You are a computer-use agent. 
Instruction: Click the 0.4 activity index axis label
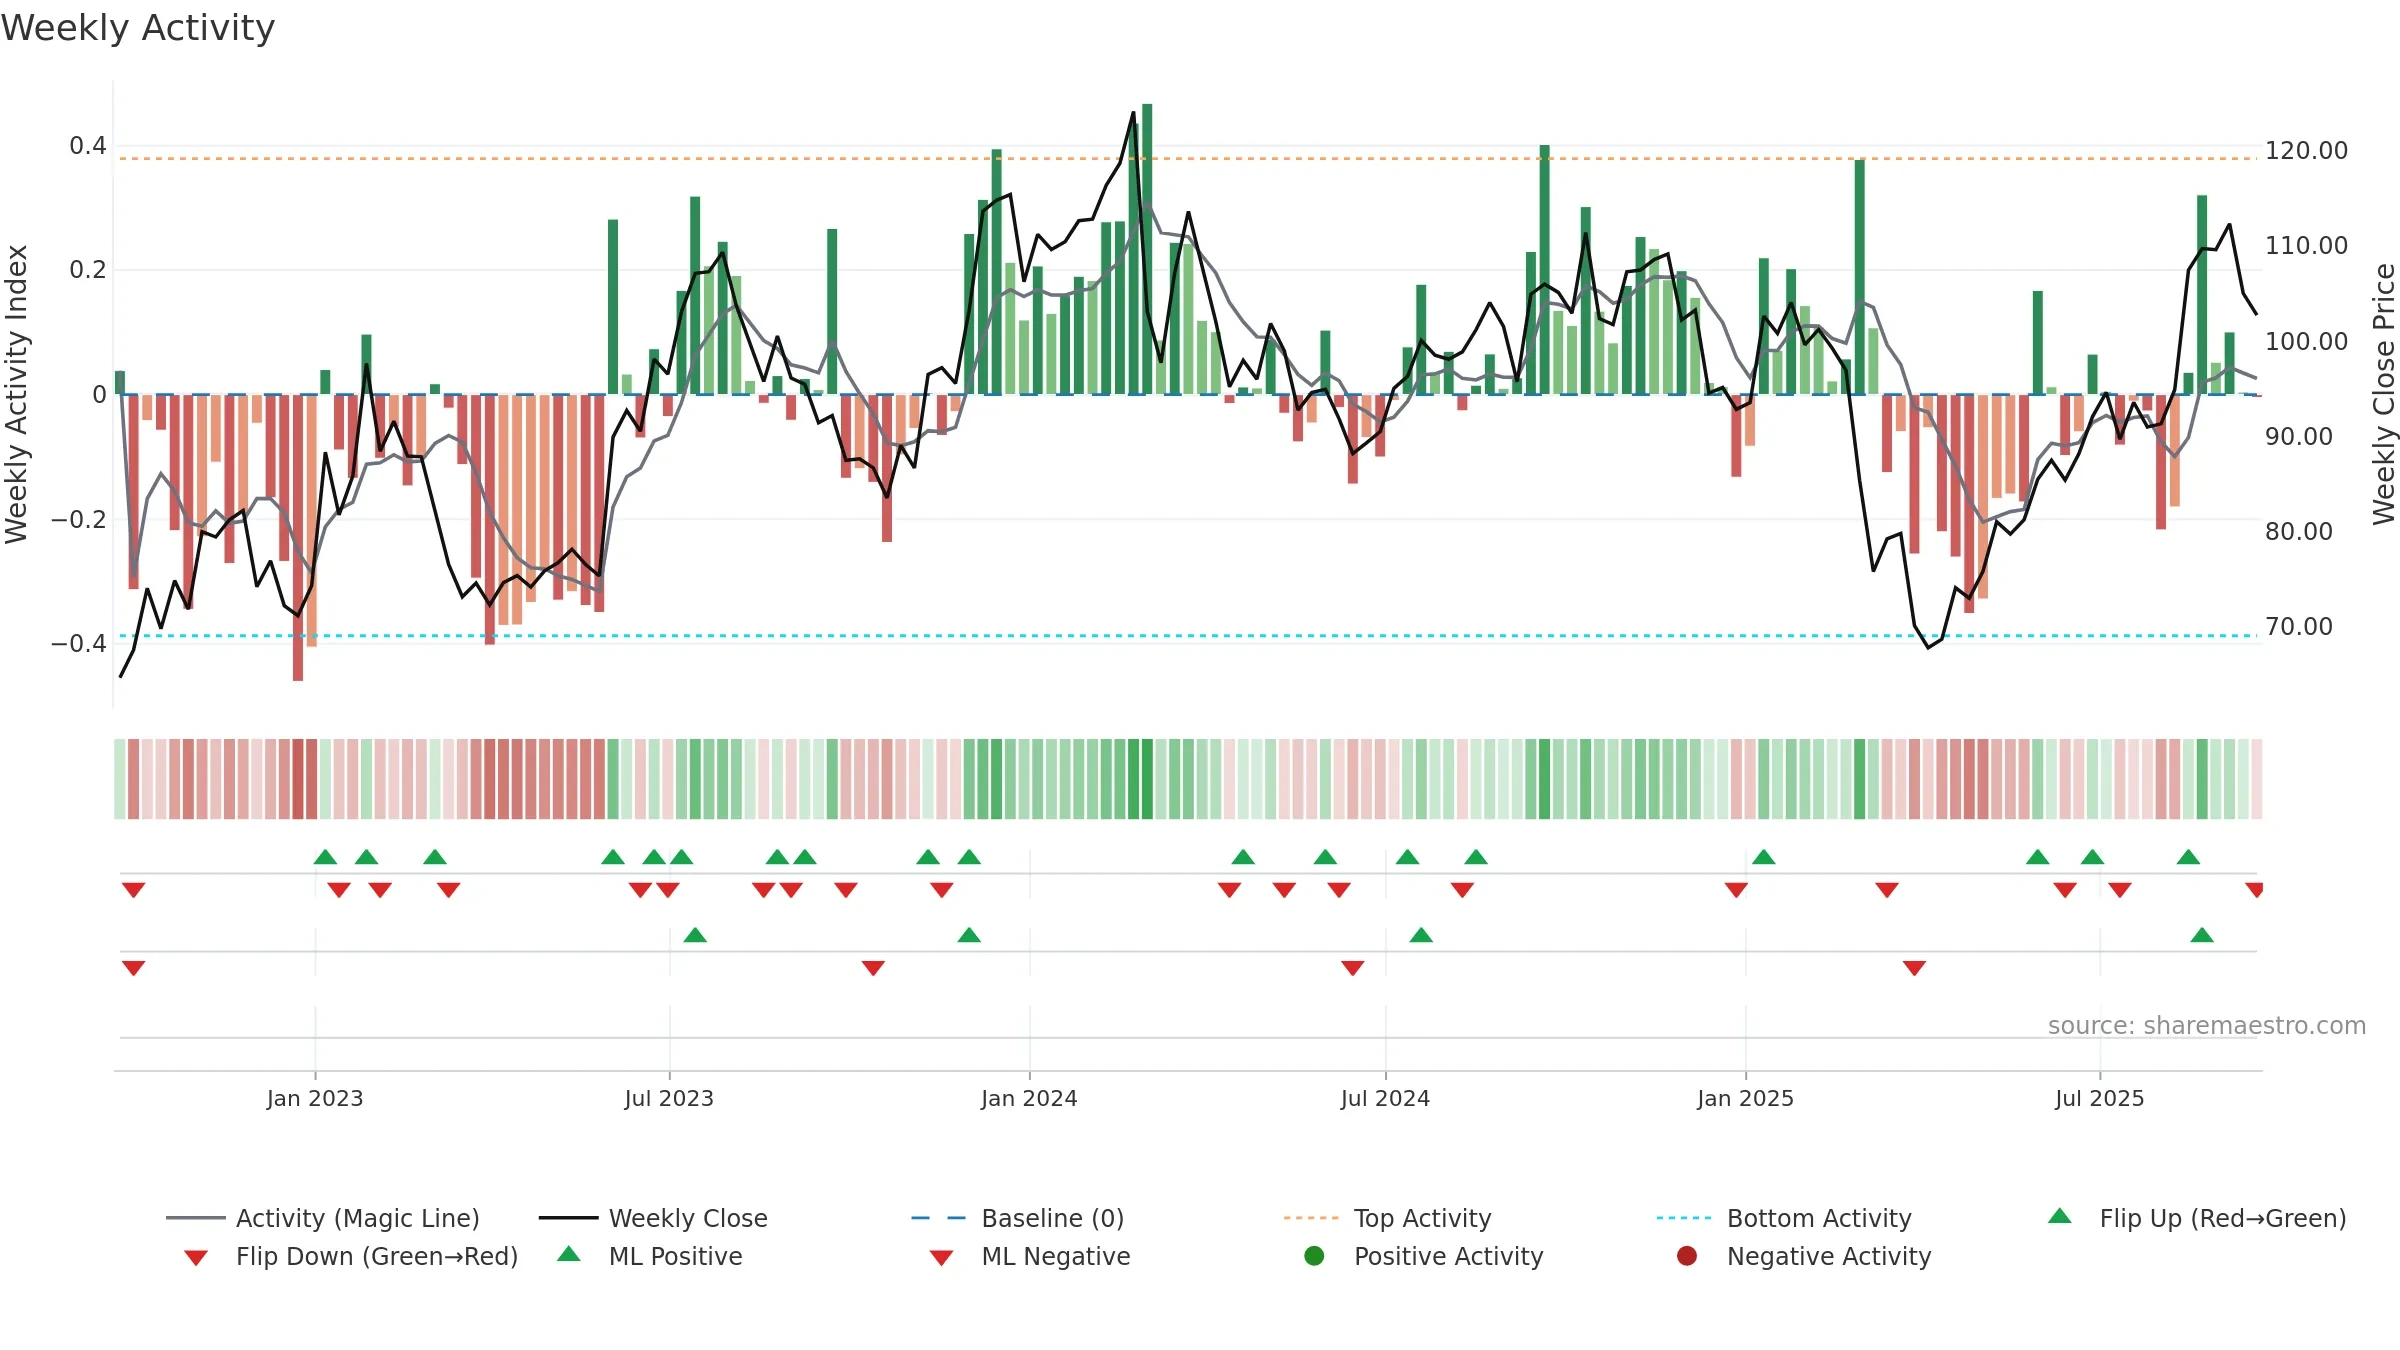click(88, 146)
